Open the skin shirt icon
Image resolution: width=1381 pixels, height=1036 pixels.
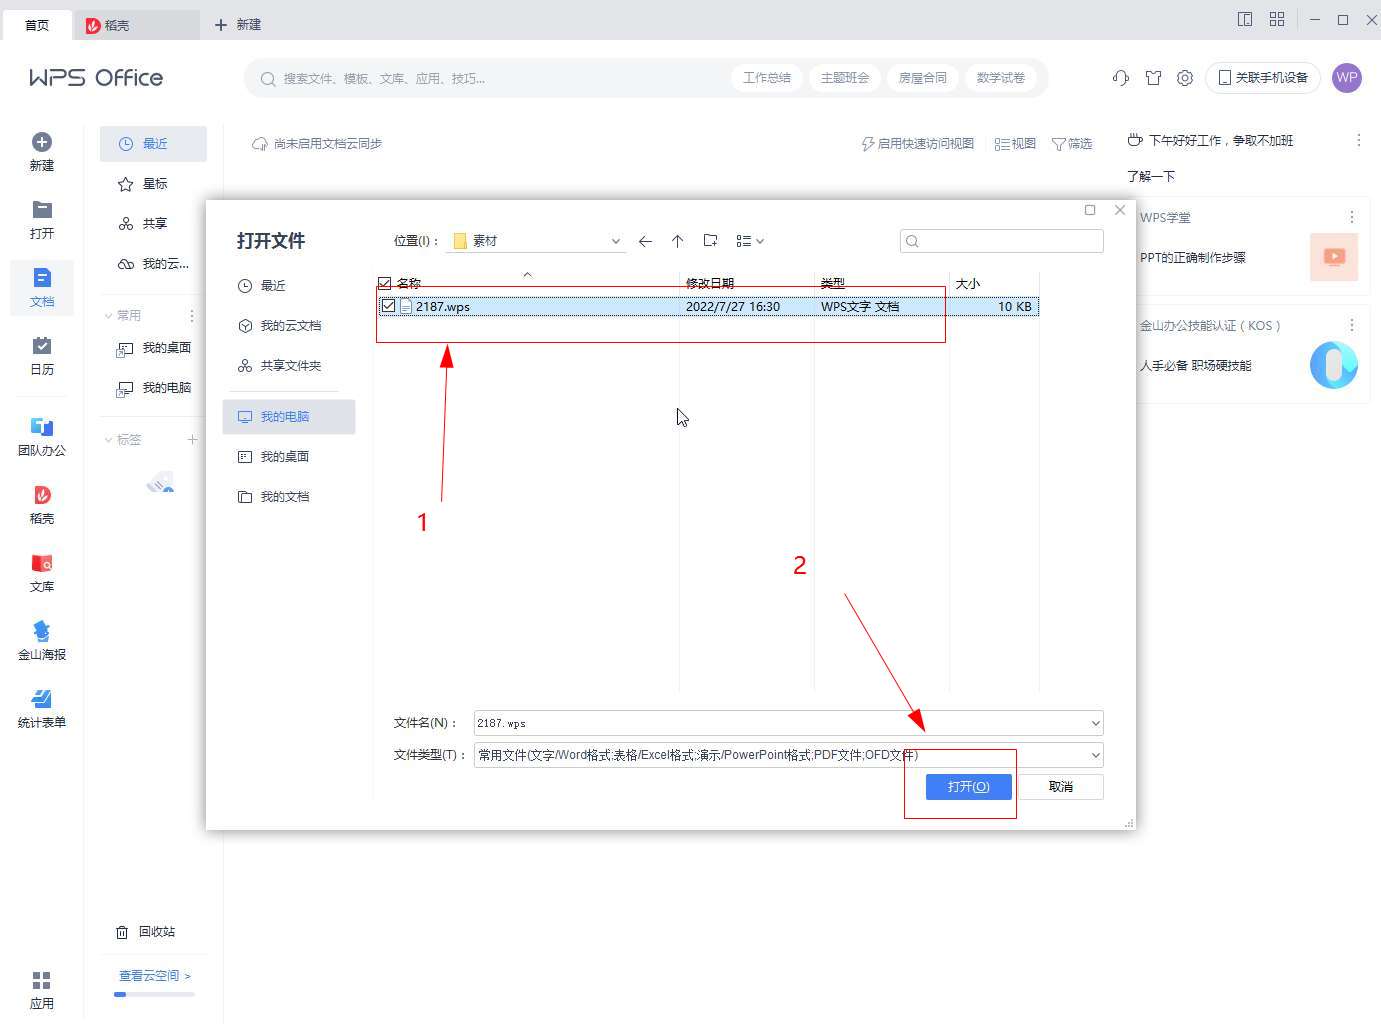[x=1153, y=78]
